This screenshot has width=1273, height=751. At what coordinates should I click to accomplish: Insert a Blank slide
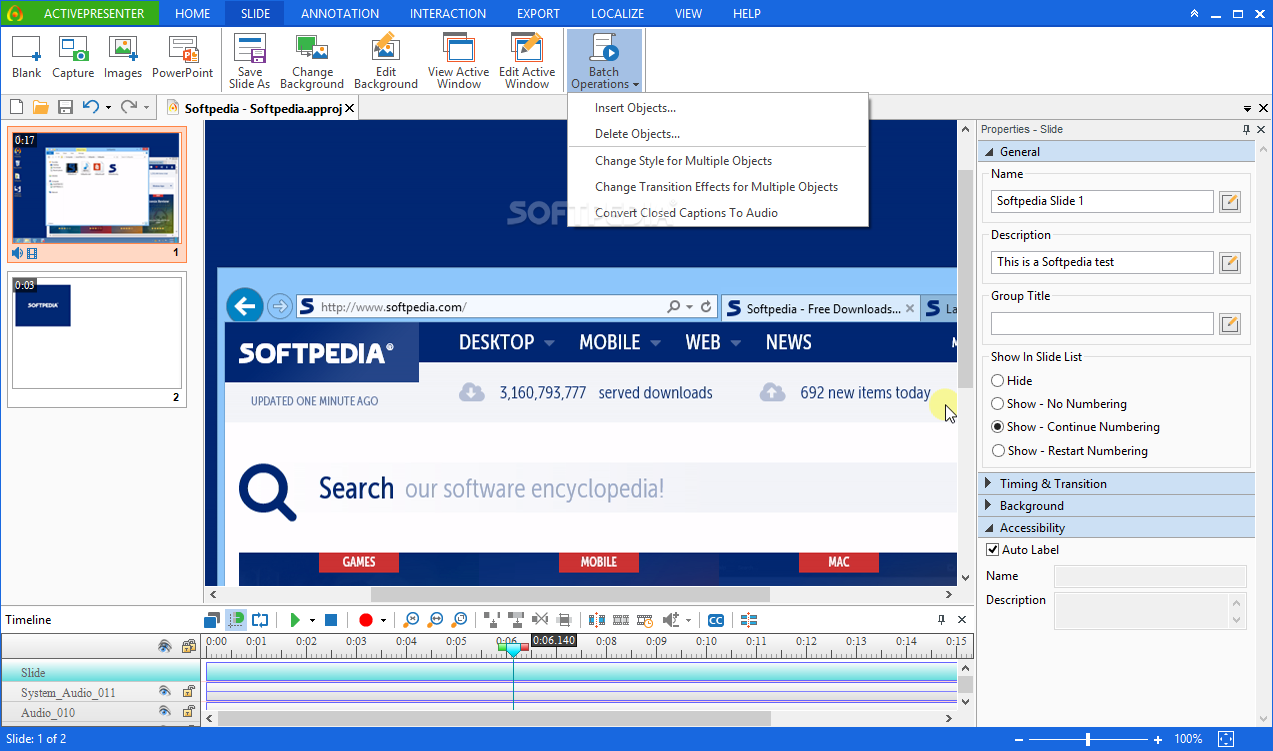pyautogui.click(x=27, y=57)
